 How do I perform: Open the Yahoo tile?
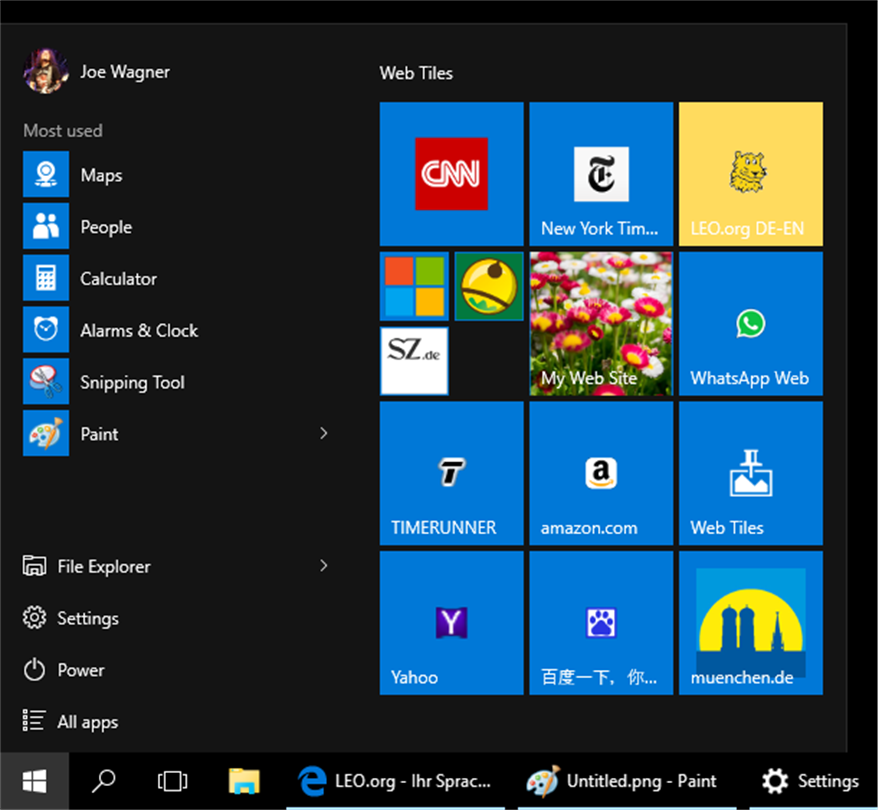(x=451, y=623)
